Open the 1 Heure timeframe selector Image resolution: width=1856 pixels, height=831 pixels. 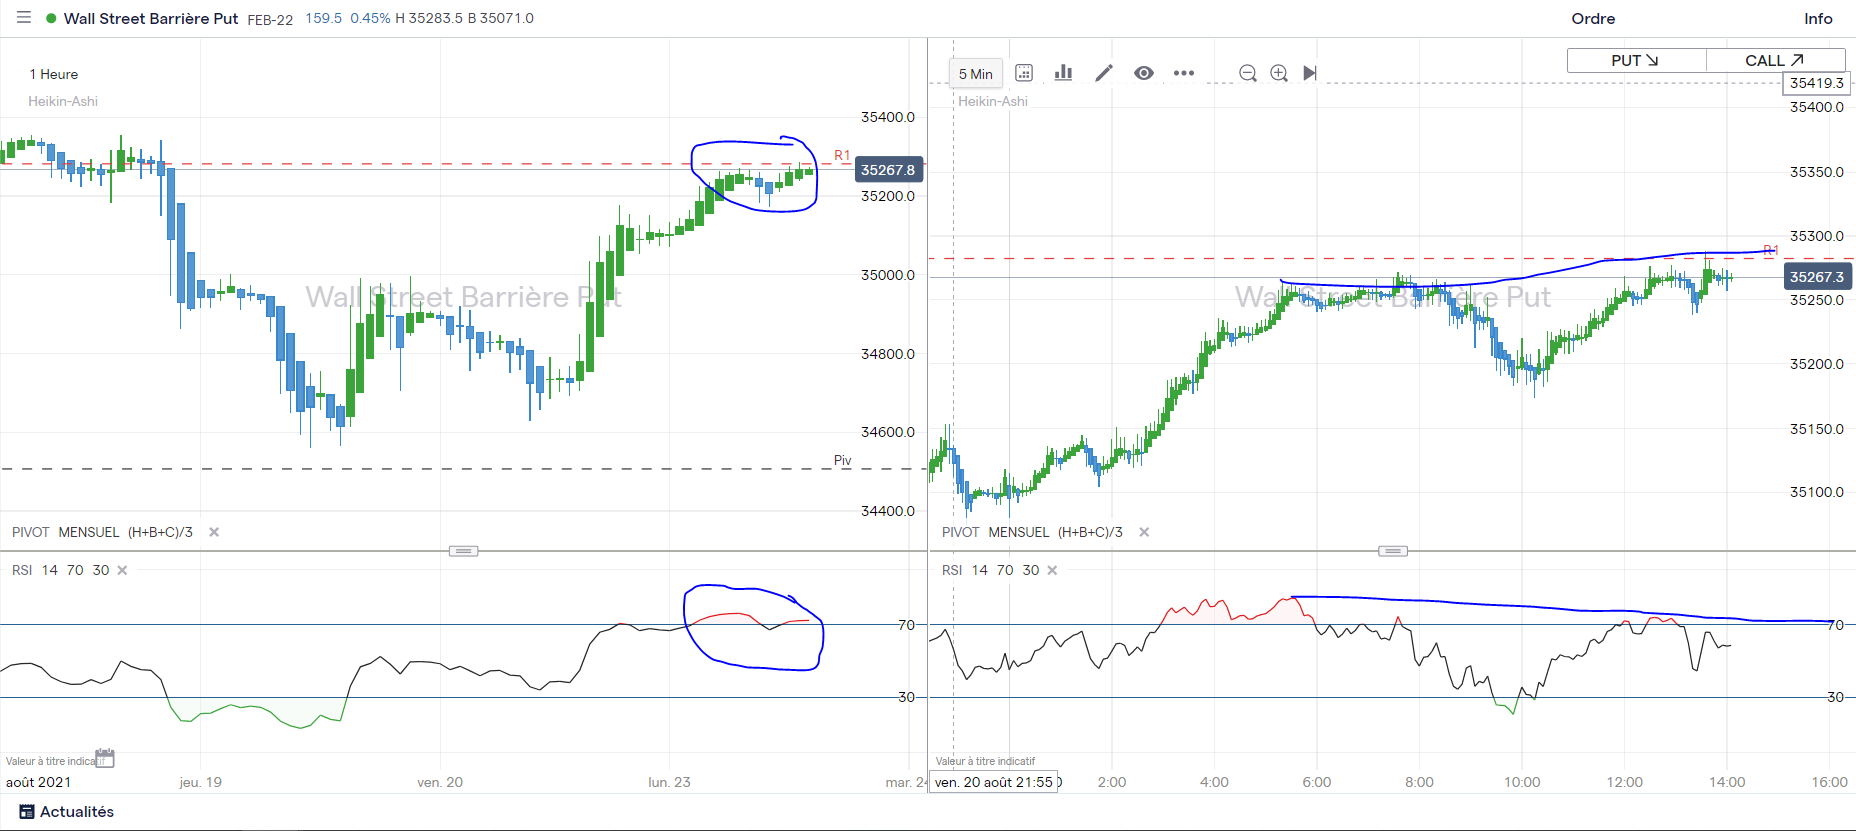(54, 74)
